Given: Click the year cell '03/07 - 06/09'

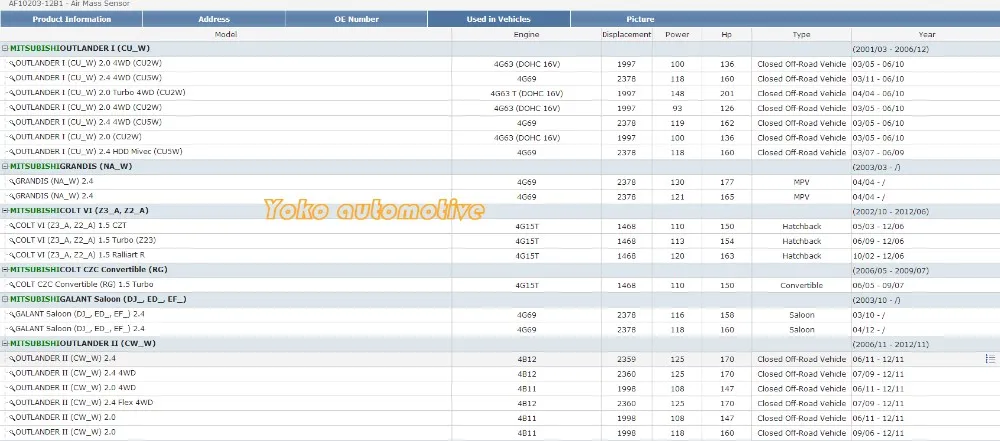Looking at the screenshot, I should (878, 153).
